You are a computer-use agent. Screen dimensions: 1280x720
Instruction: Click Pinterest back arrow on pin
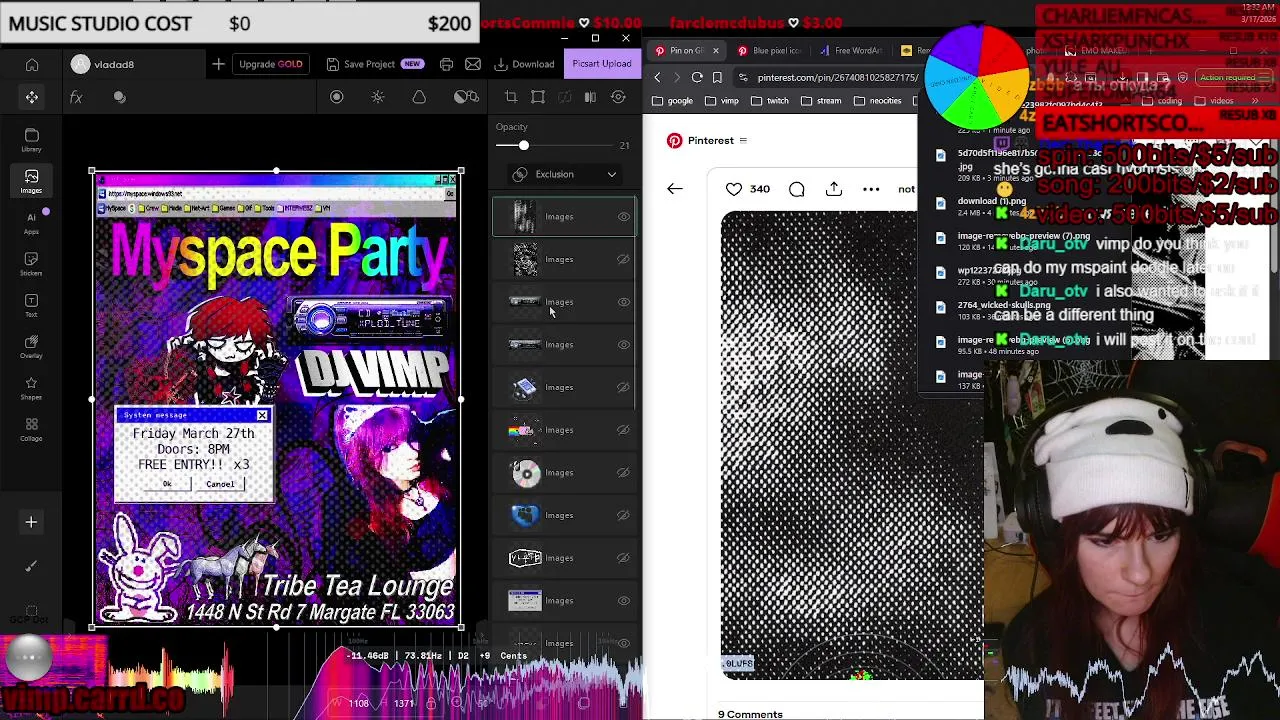[x=675, y=189]
